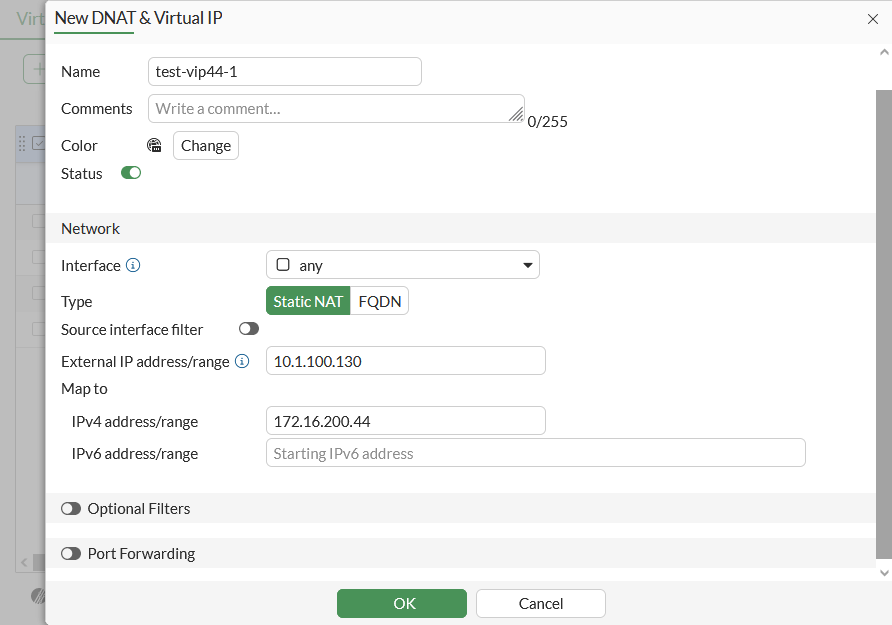Screen dimensions: 892x625
Task: Open the Interface dropdown
Action: tap(402, 265)
